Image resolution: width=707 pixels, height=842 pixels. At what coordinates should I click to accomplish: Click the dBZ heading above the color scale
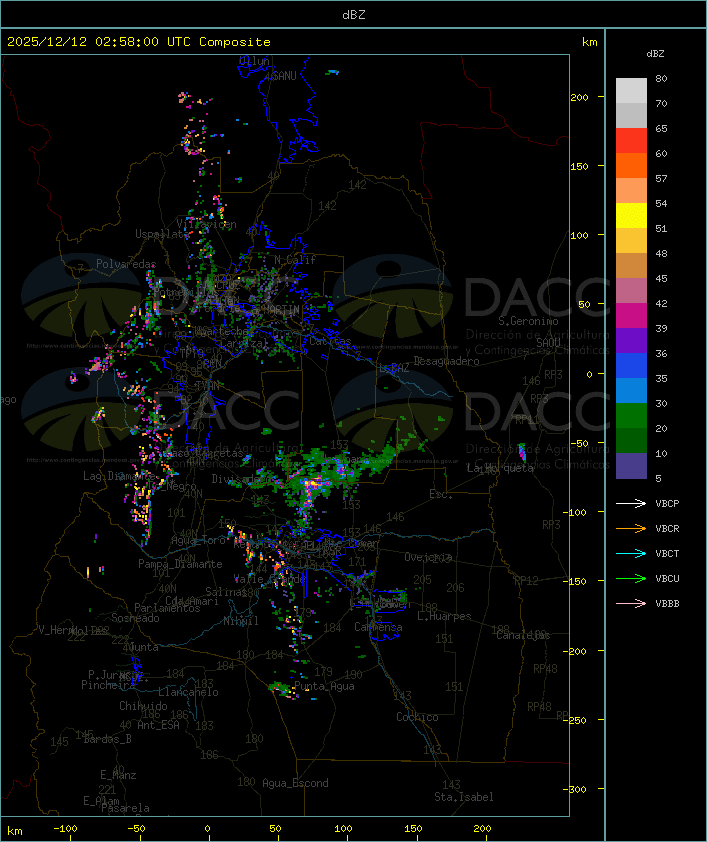pos(655,54)
